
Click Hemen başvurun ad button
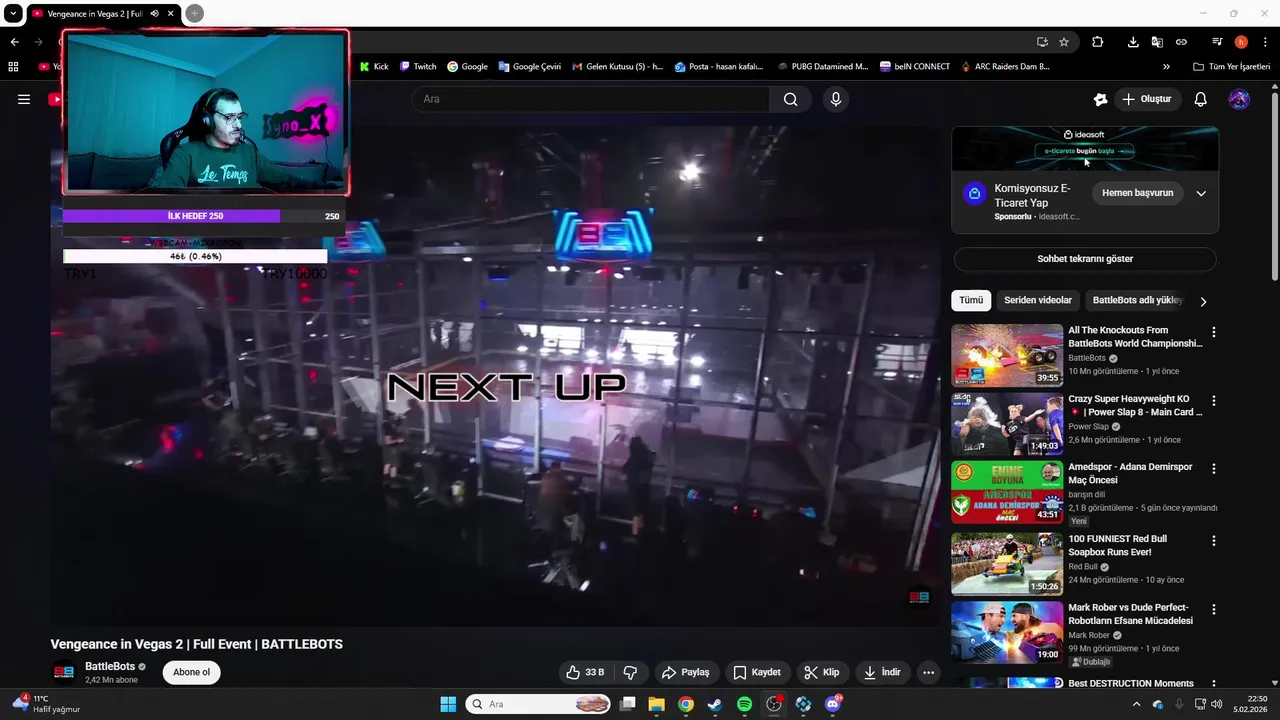point(1137,193)
